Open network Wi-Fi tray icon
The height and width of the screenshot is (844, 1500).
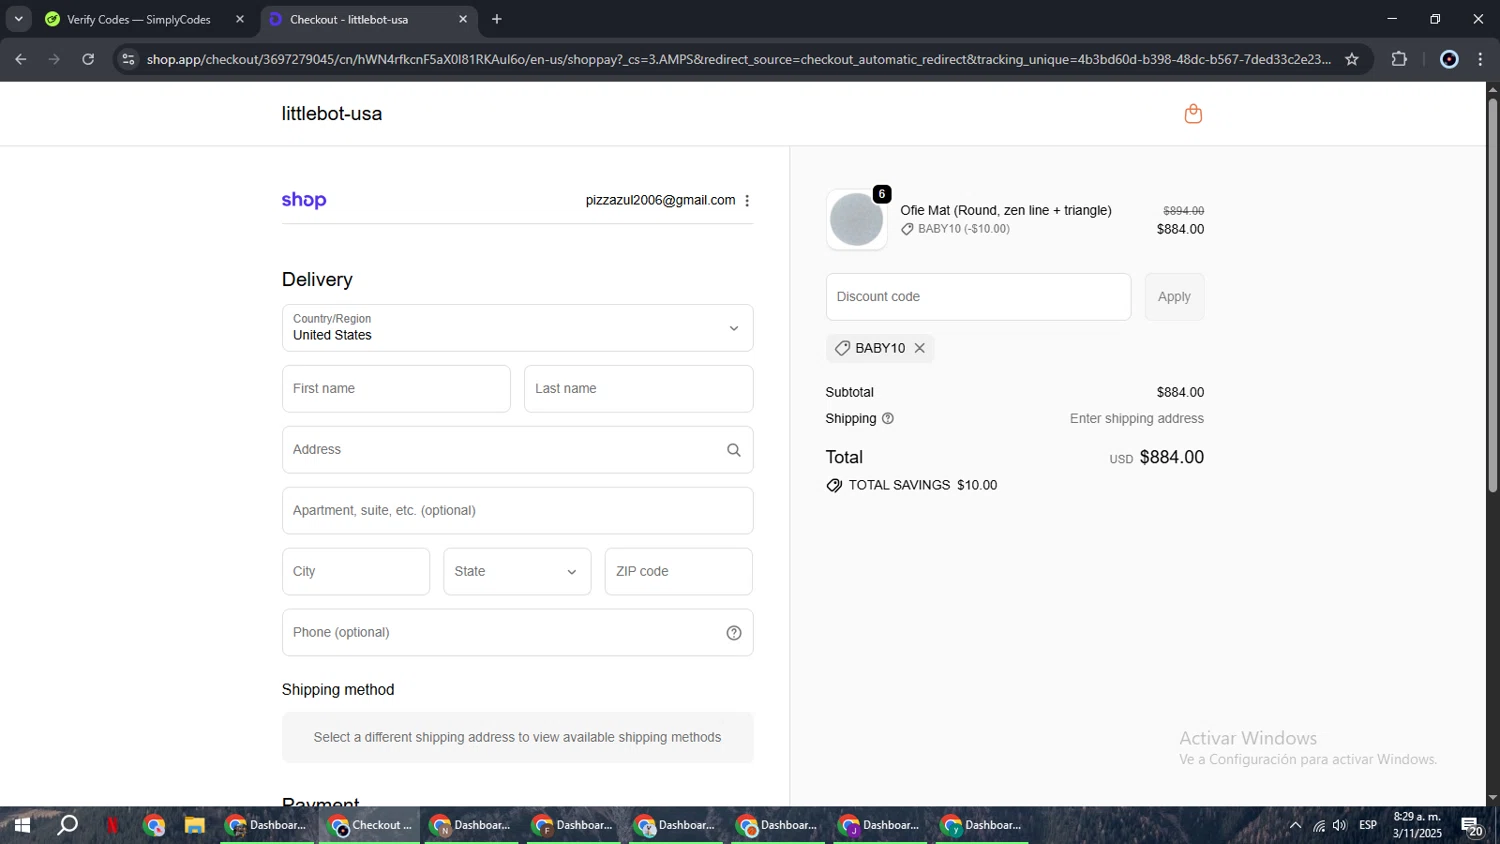pyautogui.click(x=1319, y=826)
